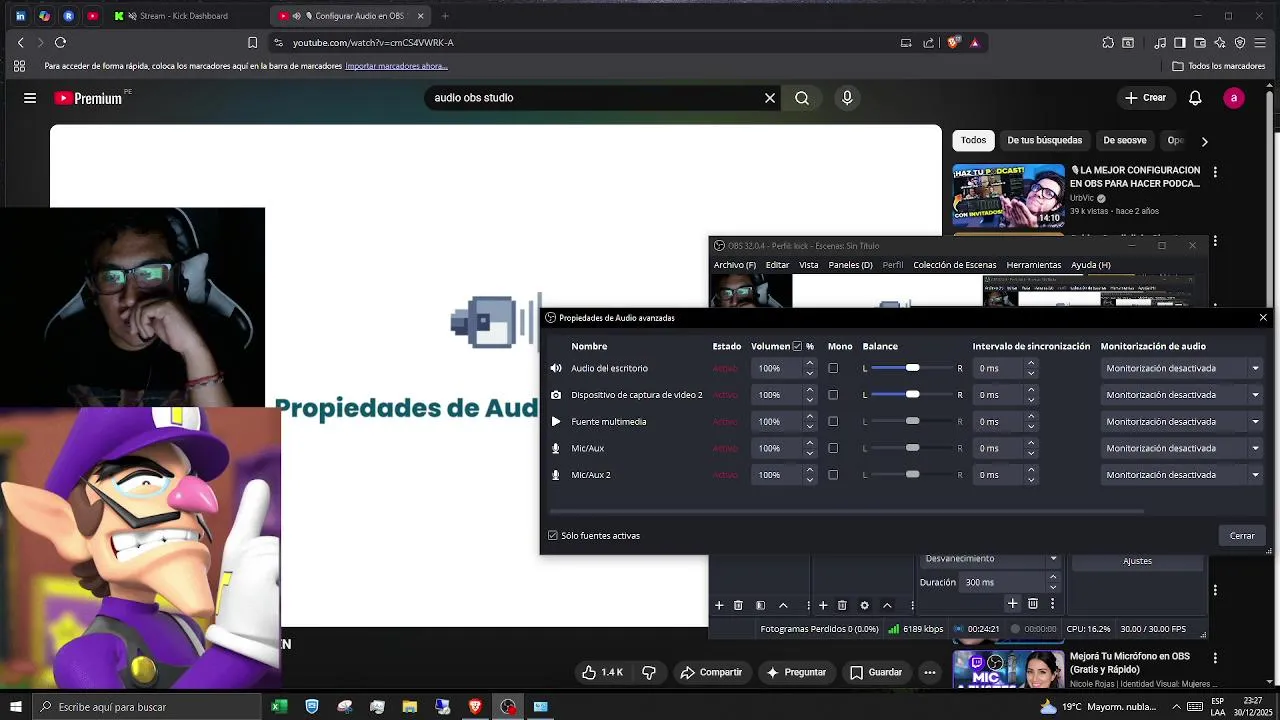The width and height of the screenshot is (1280, 720).
Task: Open the Windows Start menu
Action: coord(16,707)
